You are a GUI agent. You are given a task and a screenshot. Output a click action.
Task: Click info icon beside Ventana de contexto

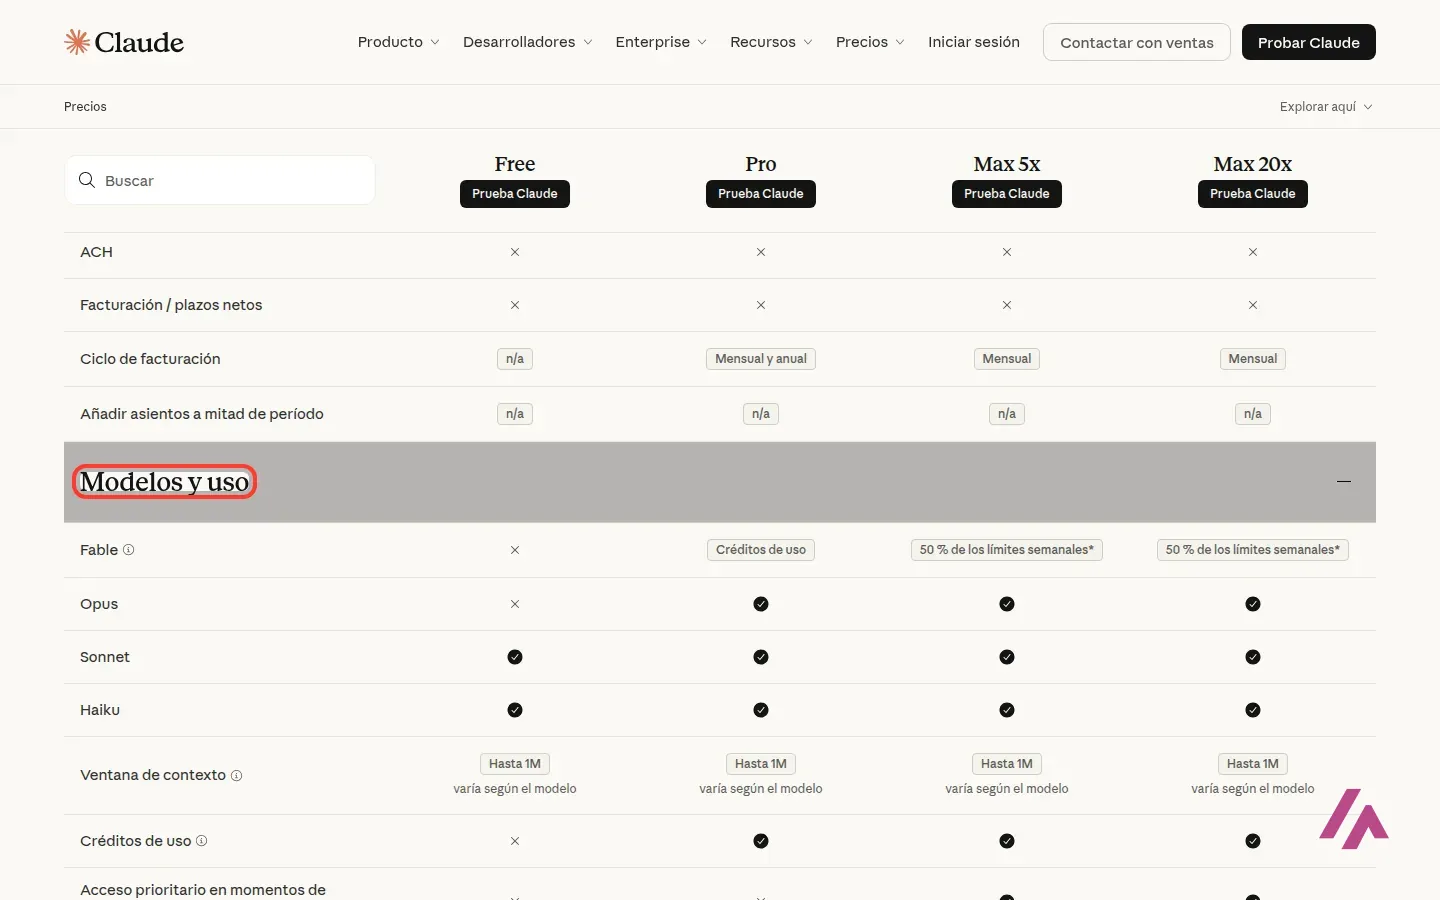coord(236,775)
